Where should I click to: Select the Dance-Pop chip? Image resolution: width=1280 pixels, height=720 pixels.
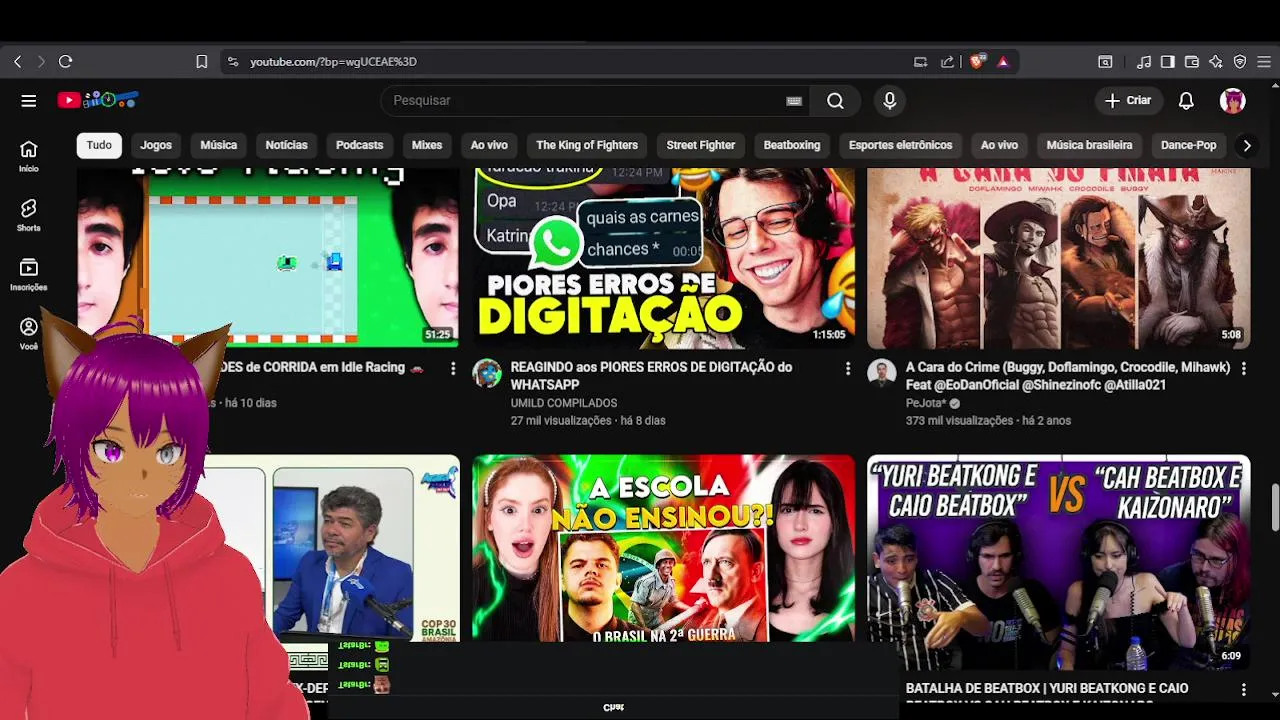pos(1188,145)
